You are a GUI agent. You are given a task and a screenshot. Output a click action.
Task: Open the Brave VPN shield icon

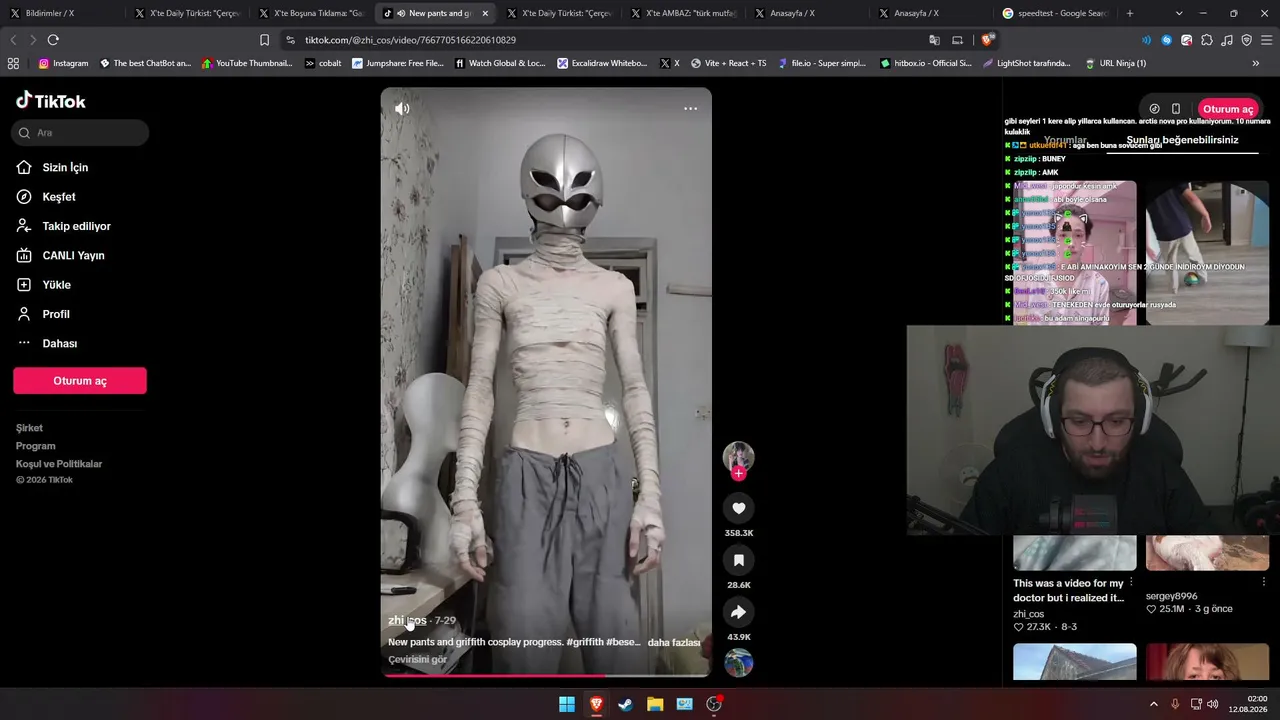pos(1246,40)
